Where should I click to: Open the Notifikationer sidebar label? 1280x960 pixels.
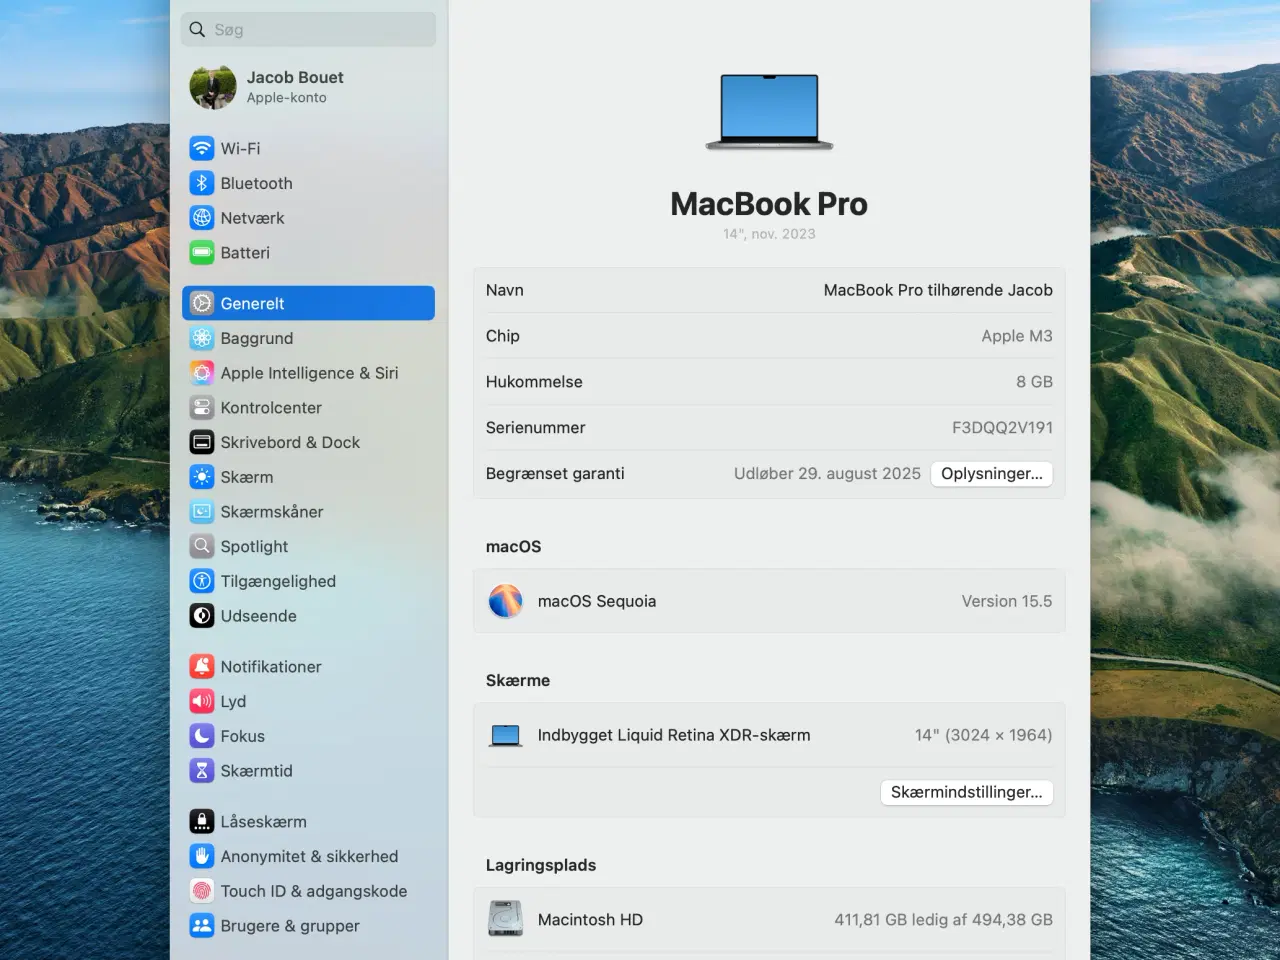click(271, 666)
